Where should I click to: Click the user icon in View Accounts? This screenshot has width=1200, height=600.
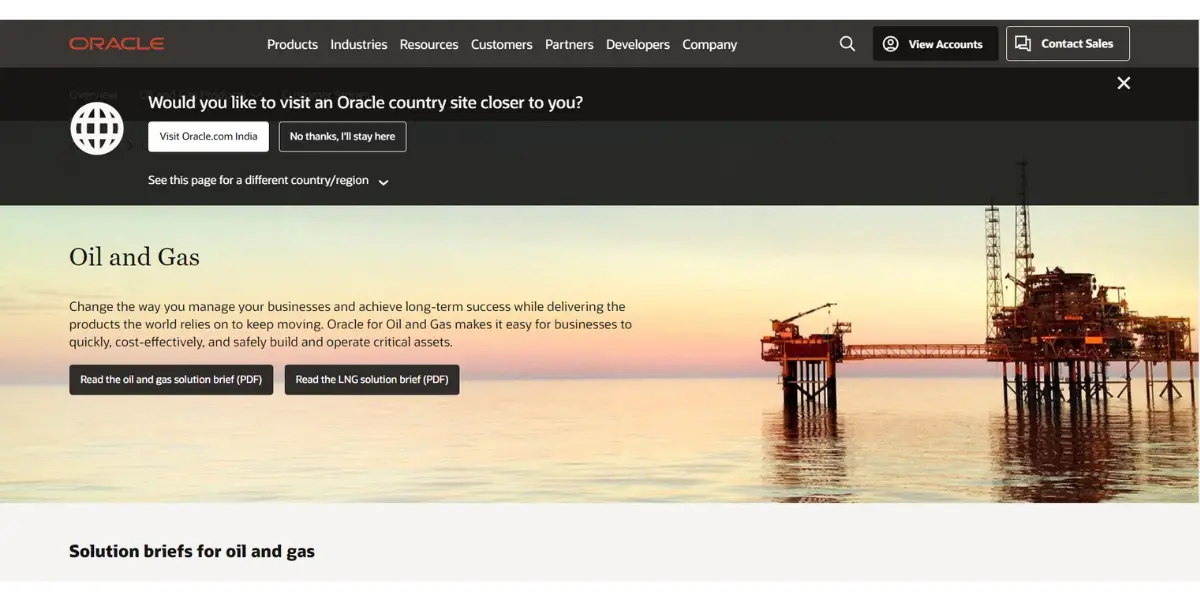(x=890, y=44)
